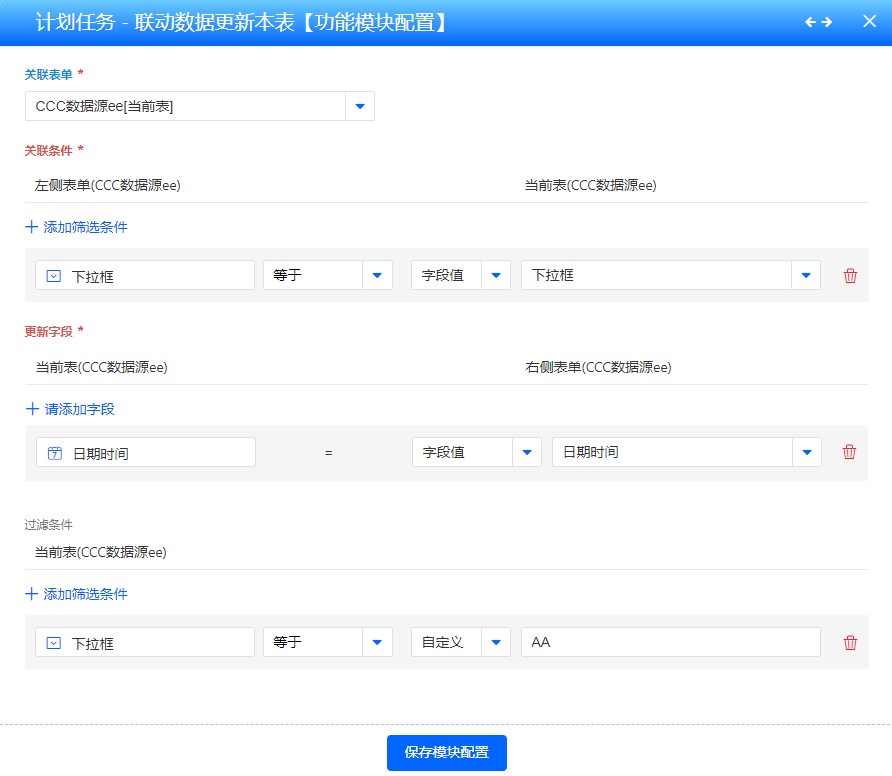Toggle dialog width with the arrows icon
The image size is (892, 776).
click(x=818, y=22)
